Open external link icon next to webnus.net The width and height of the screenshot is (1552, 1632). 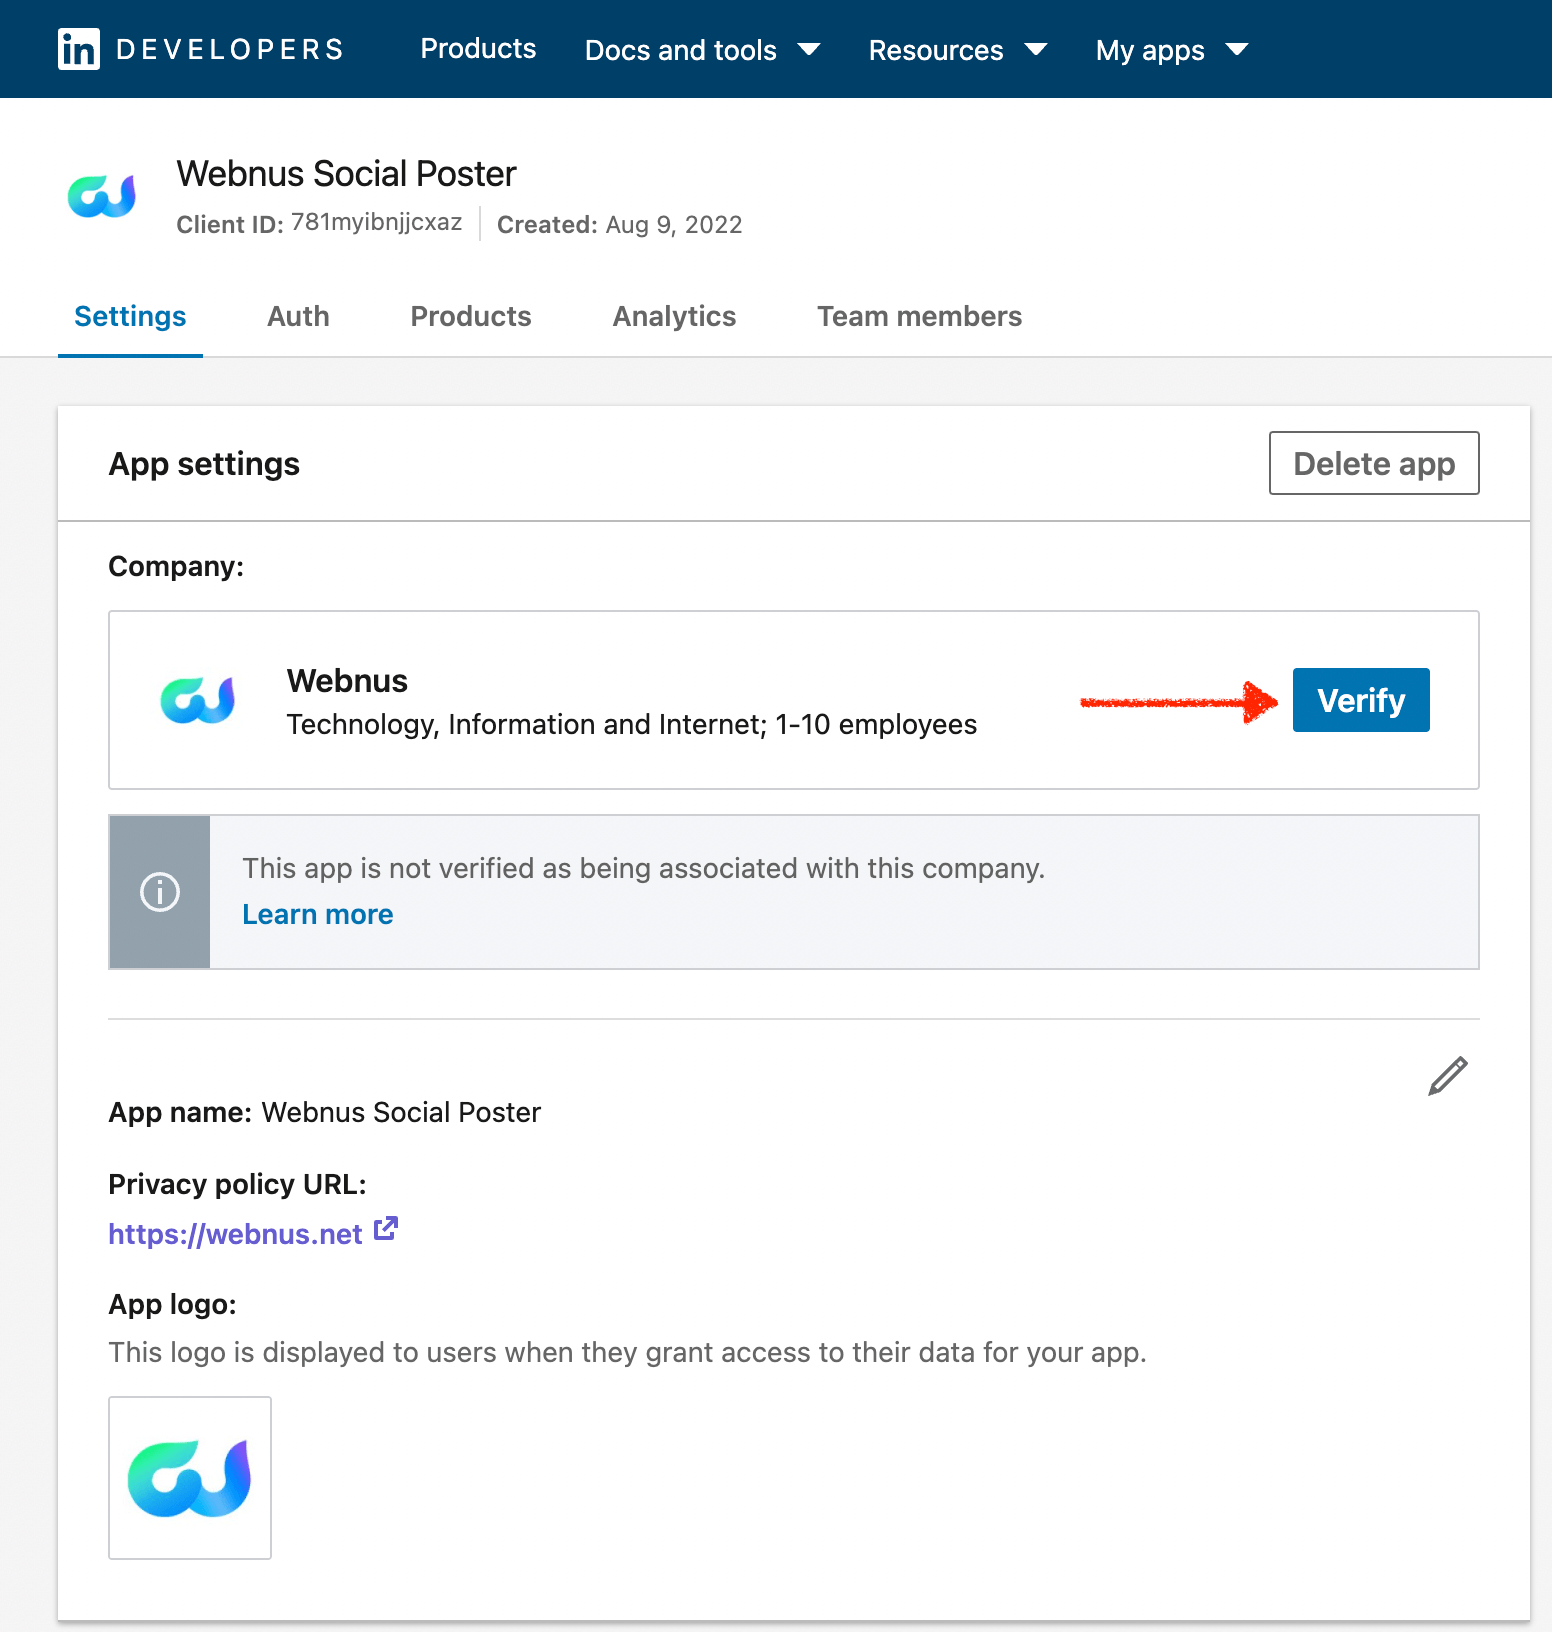(386, 1229)
